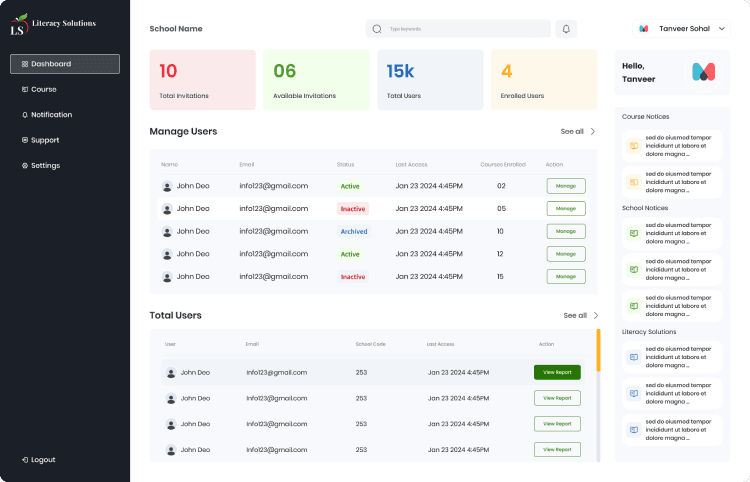
Task: Click the avatar icon beside Tanveer Sohal
Action: click(x=644, y=29)
